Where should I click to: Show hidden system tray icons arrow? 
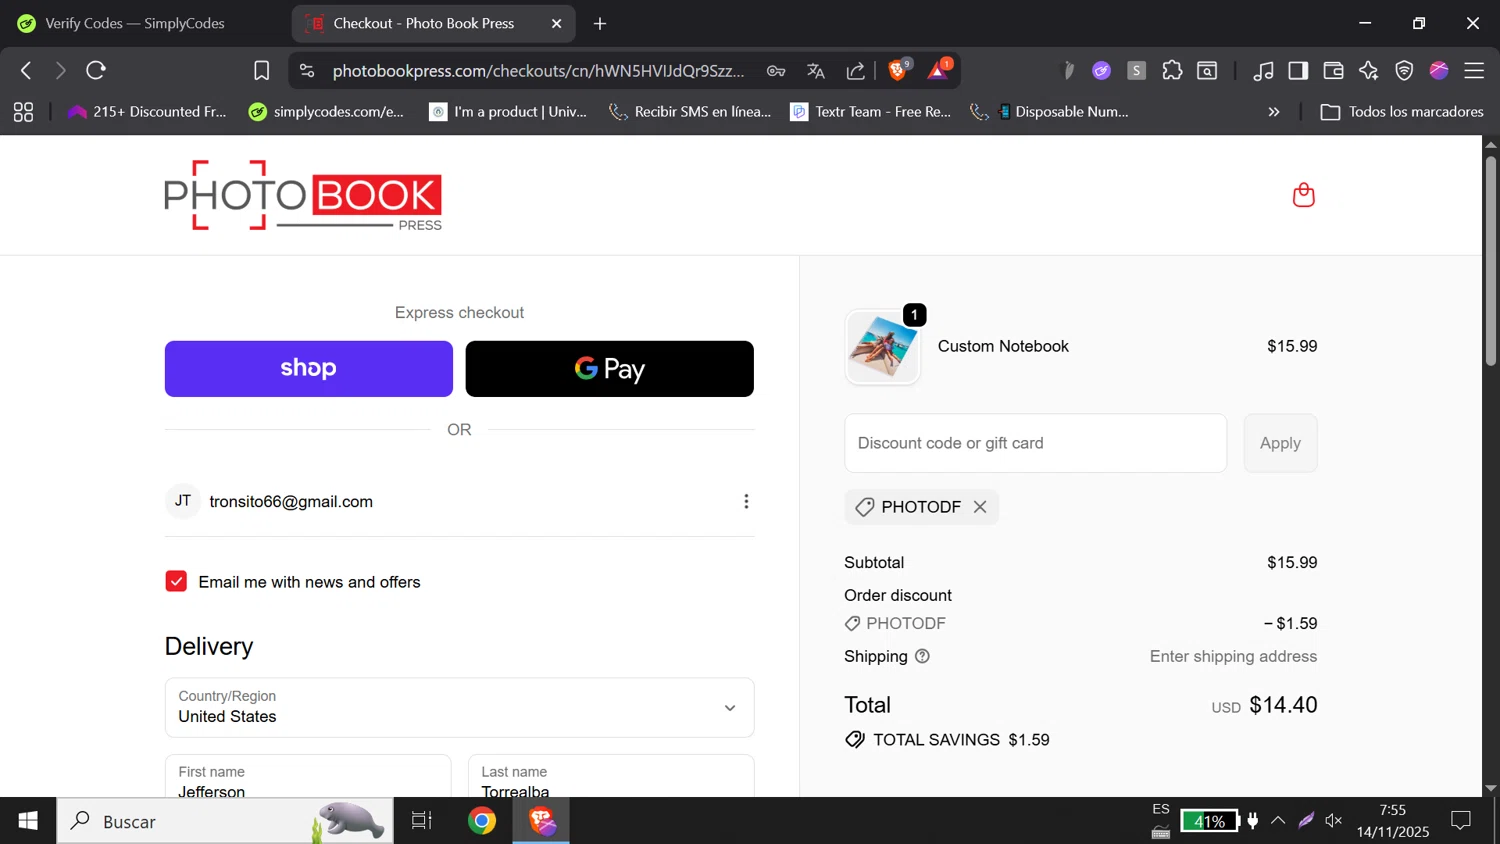tap(1278, 821)
